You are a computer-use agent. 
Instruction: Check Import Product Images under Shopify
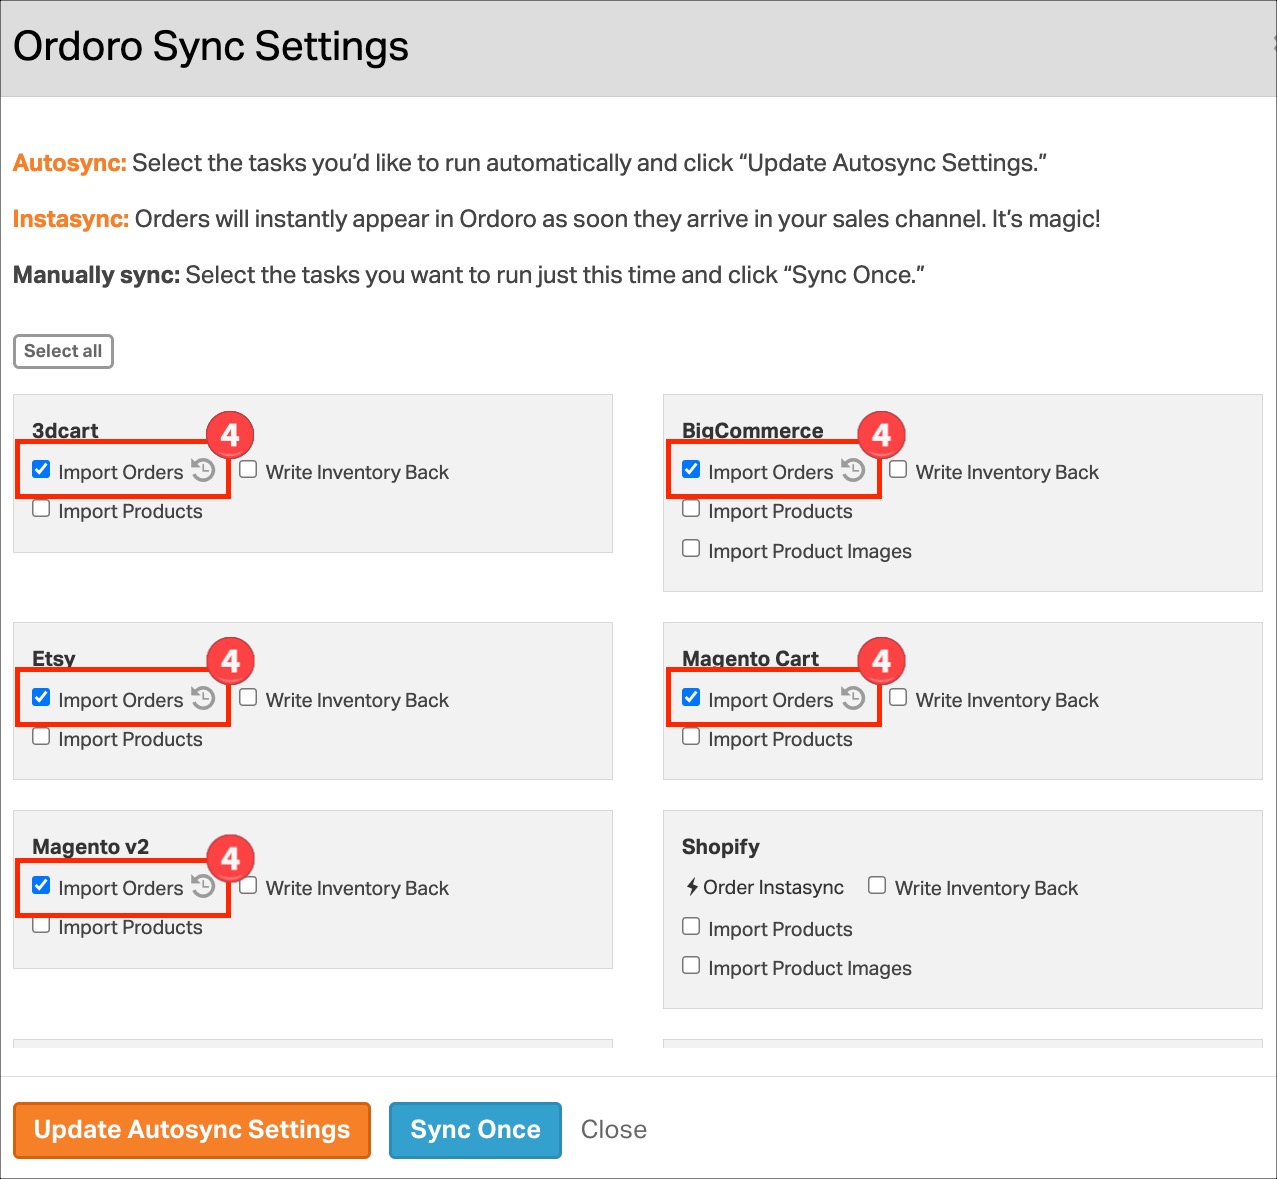pos(691,965)
